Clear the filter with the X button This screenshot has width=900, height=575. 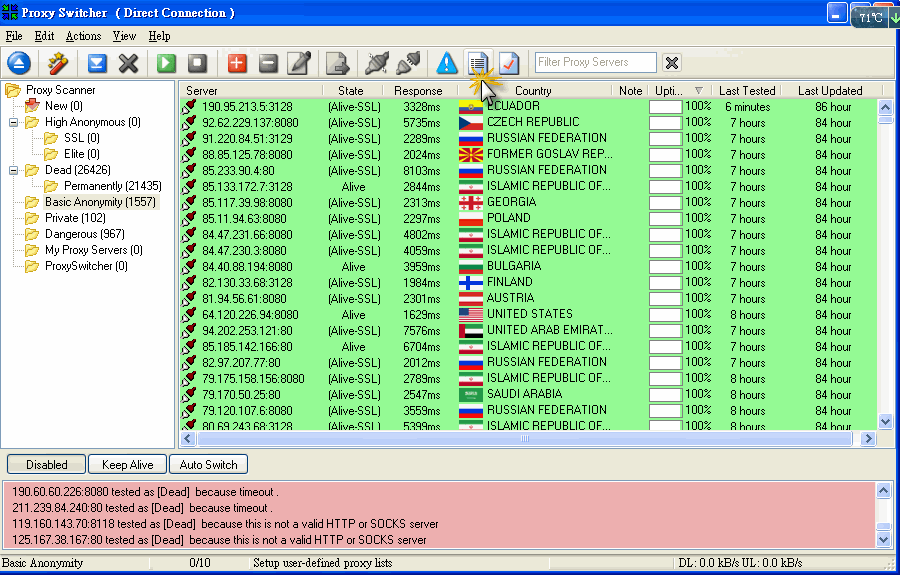(x=672, y=62)
